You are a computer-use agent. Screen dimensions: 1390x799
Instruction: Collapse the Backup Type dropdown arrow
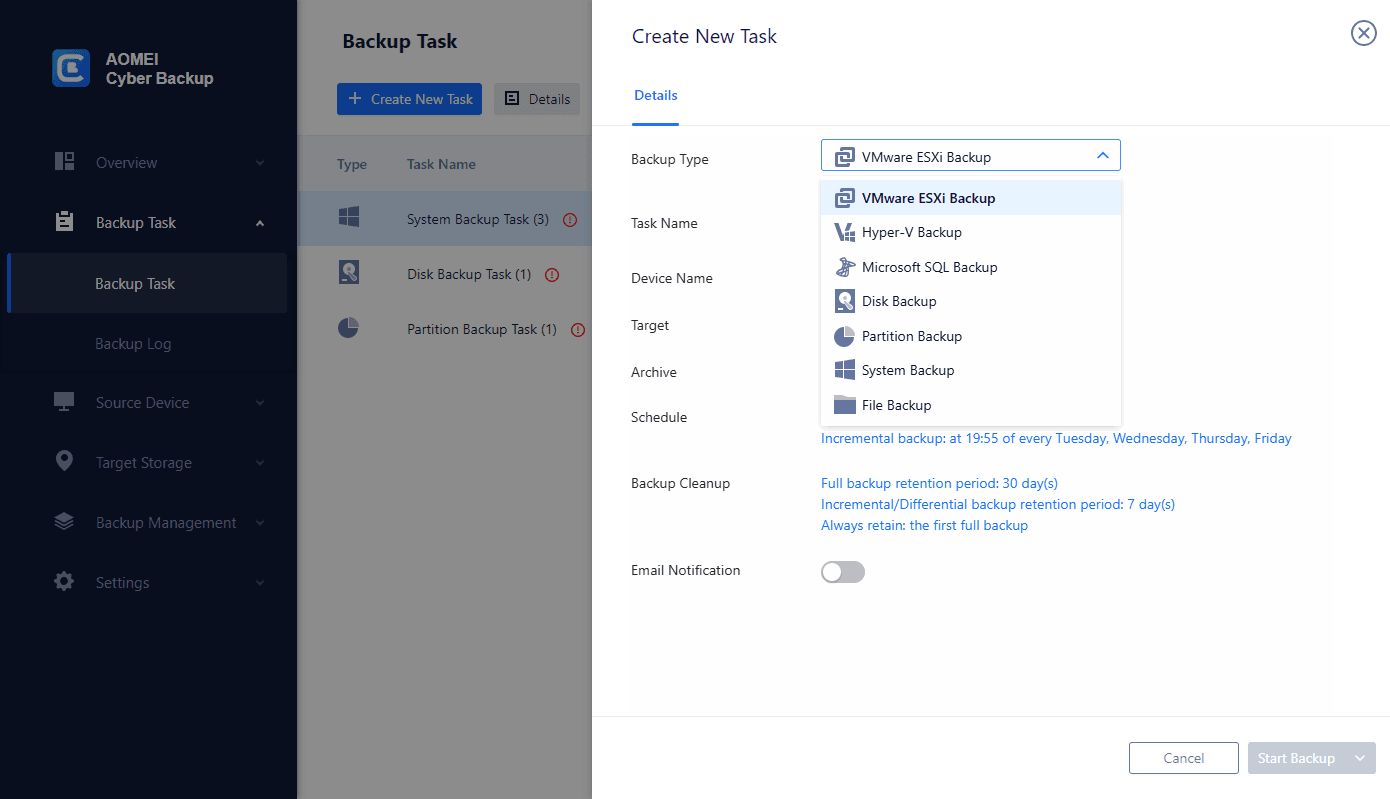pyautogui.click(x=1102, y=156)
